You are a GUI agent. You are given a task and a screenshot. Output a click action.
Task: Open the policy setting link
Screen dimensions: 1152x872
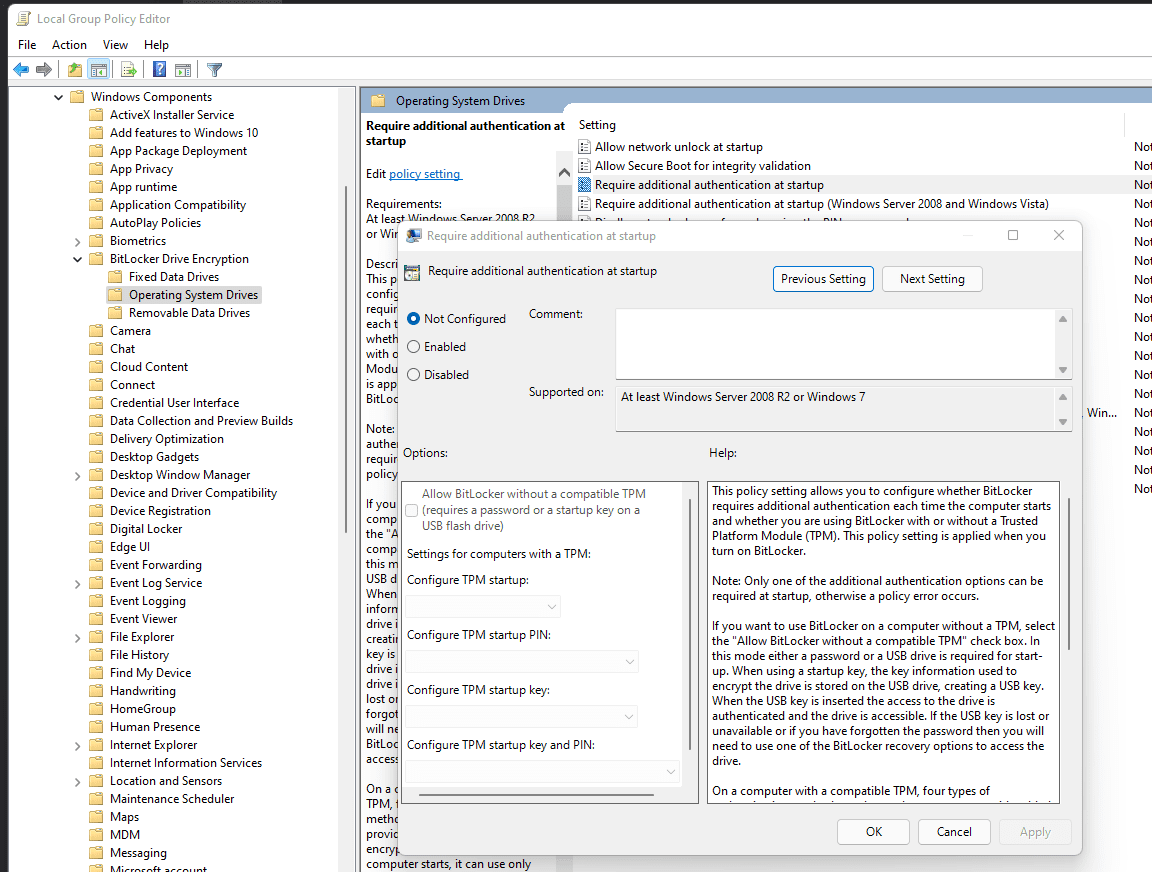[425, 174]
